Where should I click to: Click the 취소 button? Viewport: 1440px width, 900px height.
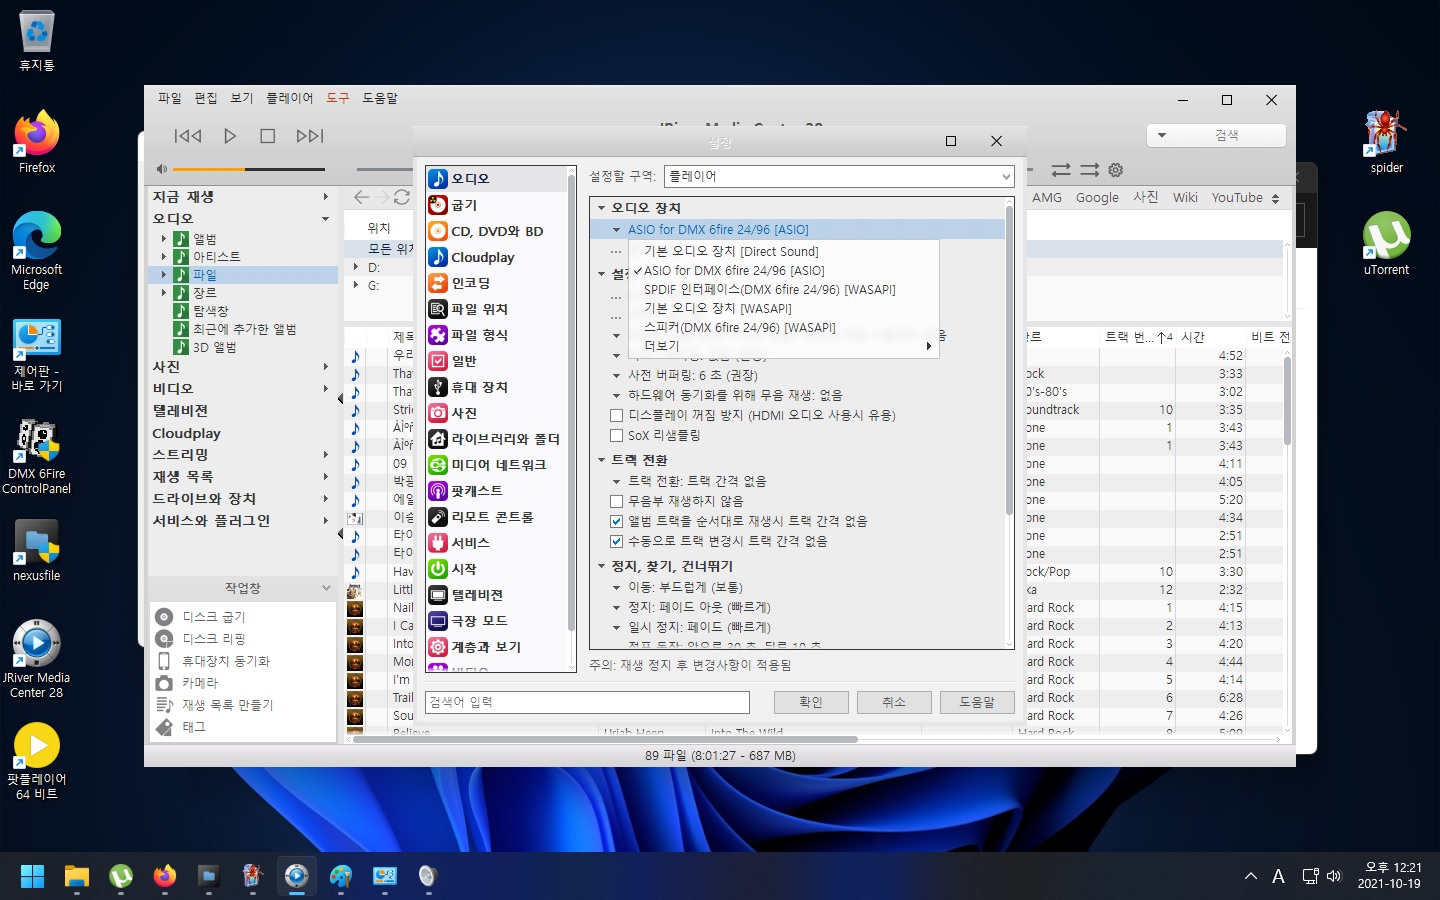[x=894, y=702]
